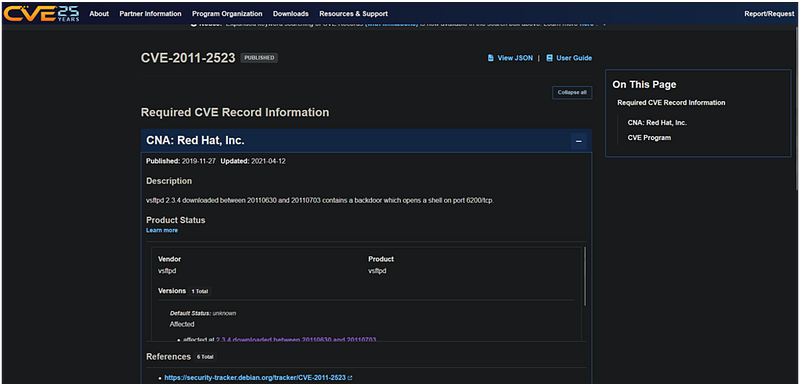This screenshot has height=386, width=800.
Task: Jump to CVE Program in sidebar
Action: tap(649, 138)
